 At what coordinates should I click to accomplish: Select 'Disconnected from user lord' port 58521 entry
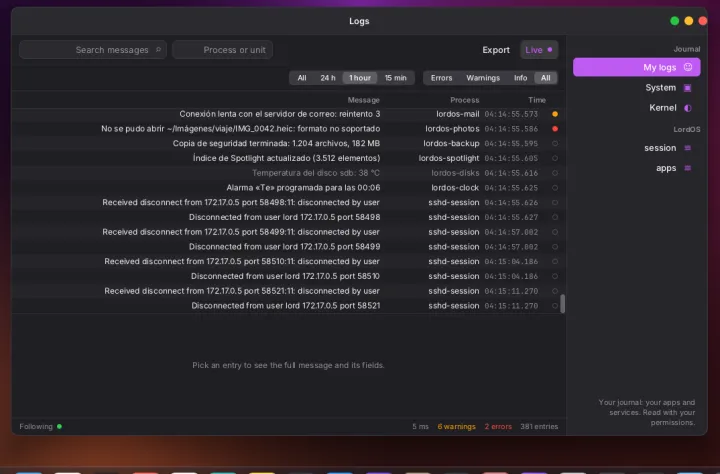point(288,305)
